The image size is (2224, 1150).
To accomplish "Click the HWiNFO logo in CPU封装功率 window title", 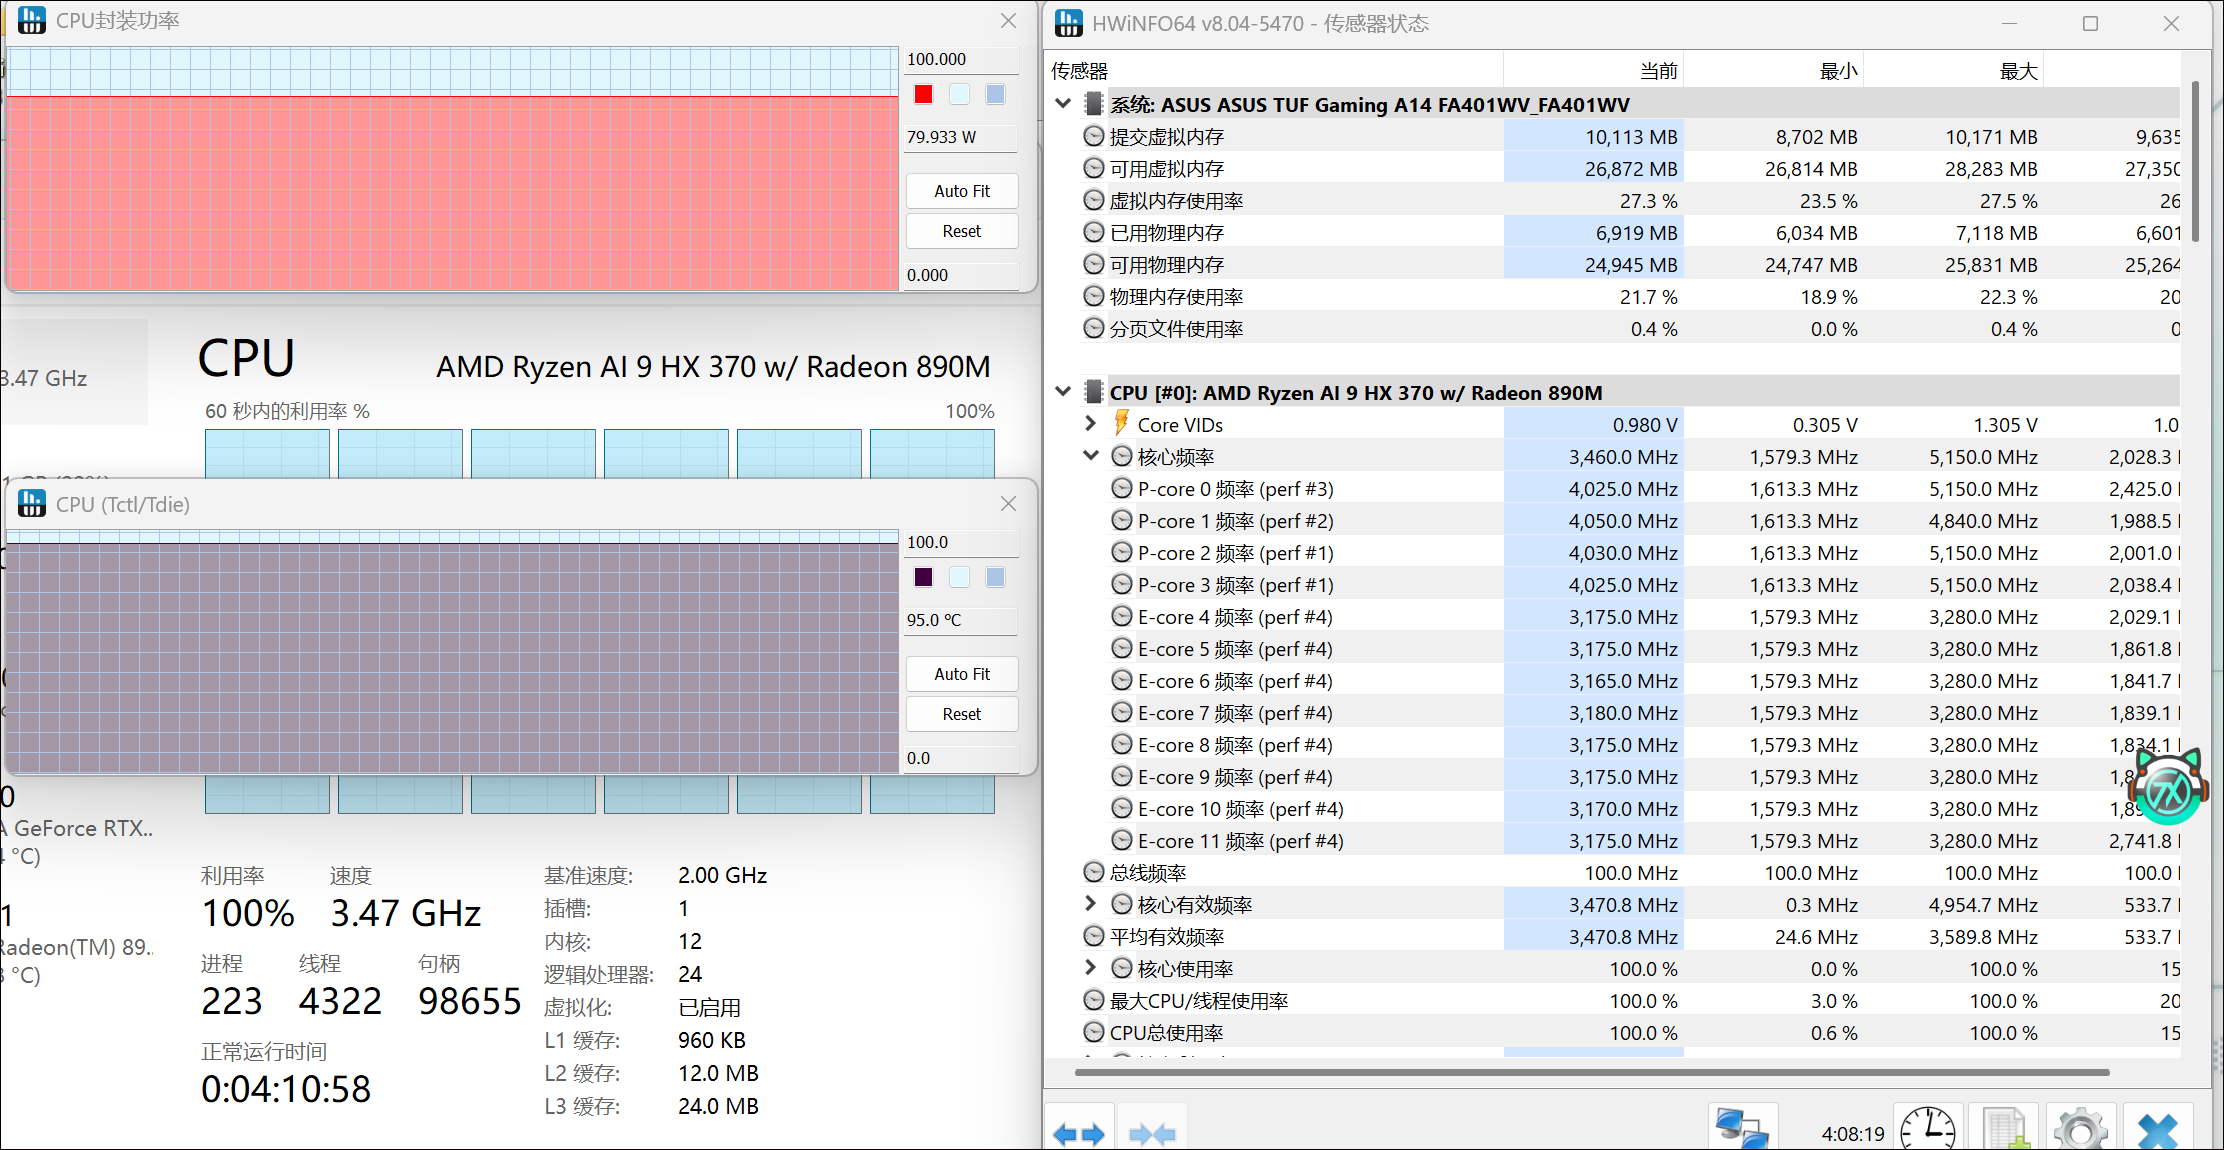I will 32,20.
